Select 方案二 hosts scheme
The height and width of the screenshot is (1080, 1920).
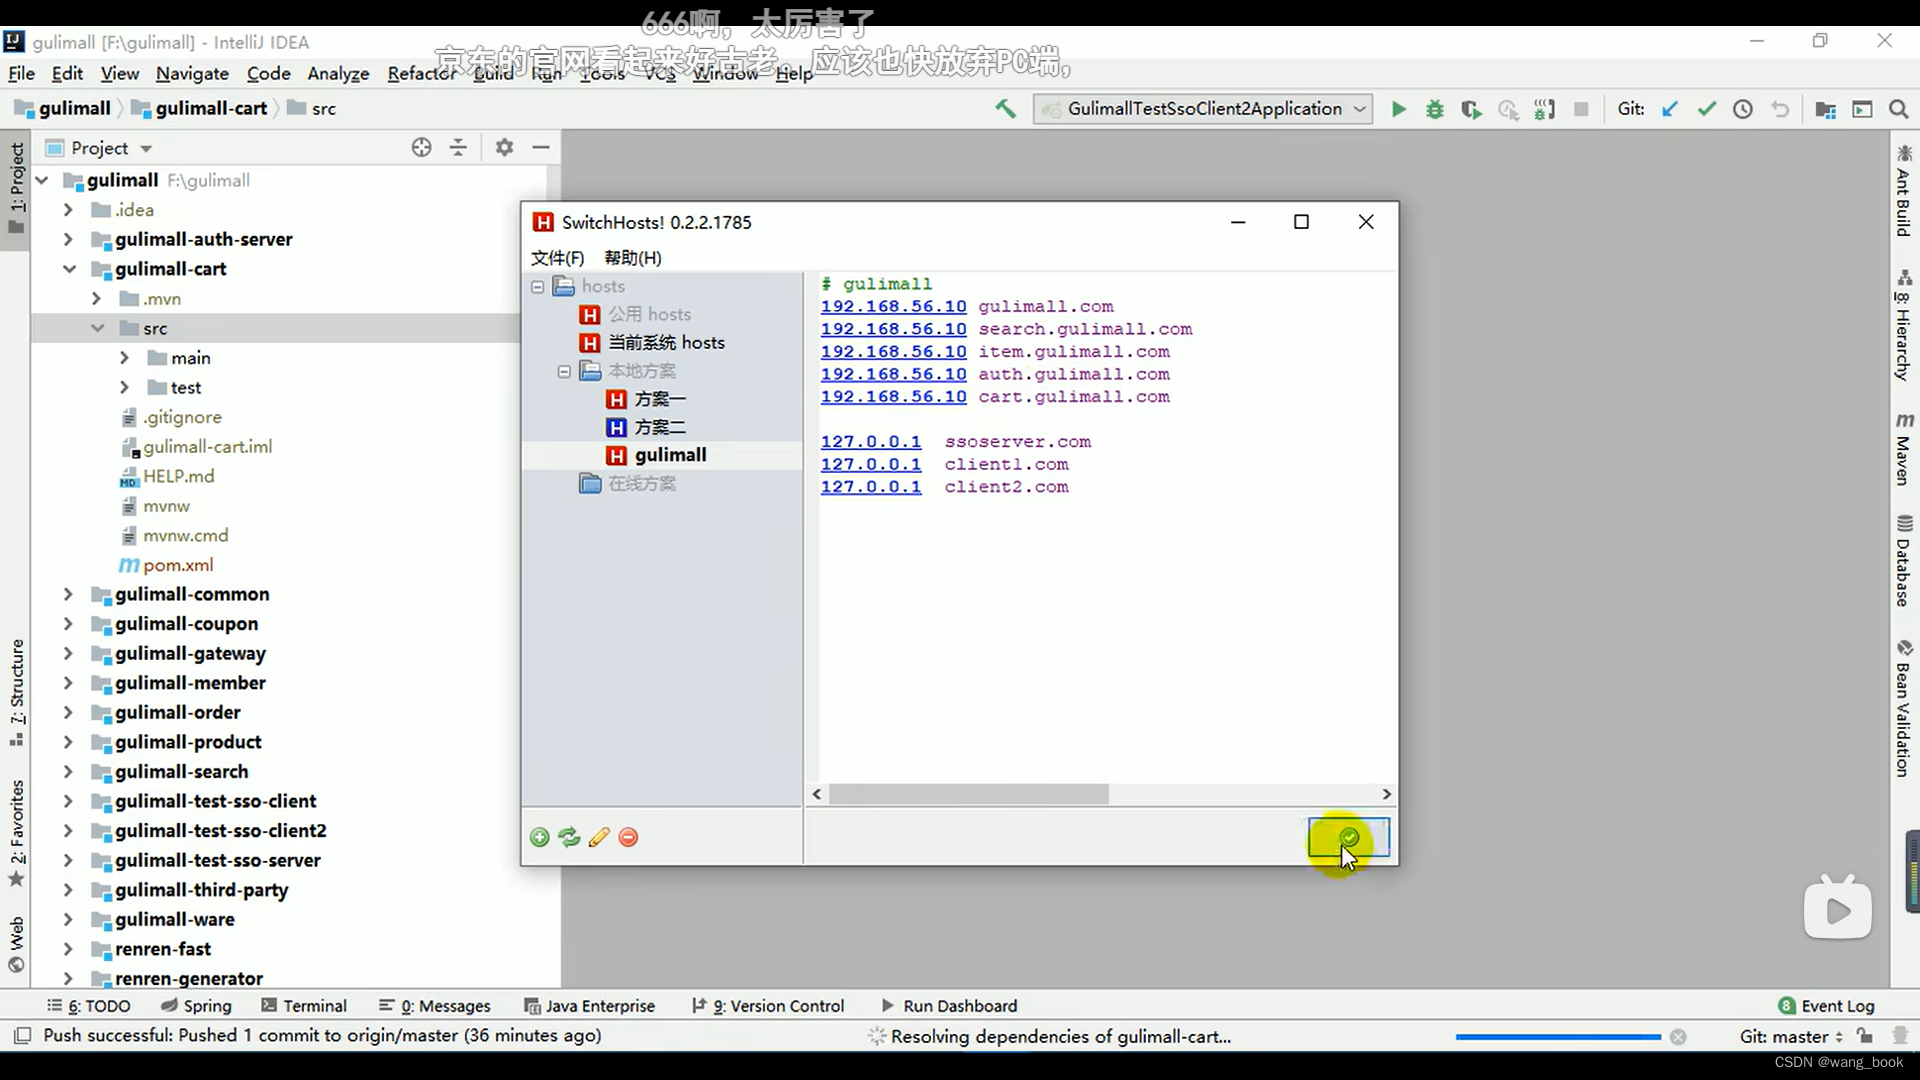660,427
